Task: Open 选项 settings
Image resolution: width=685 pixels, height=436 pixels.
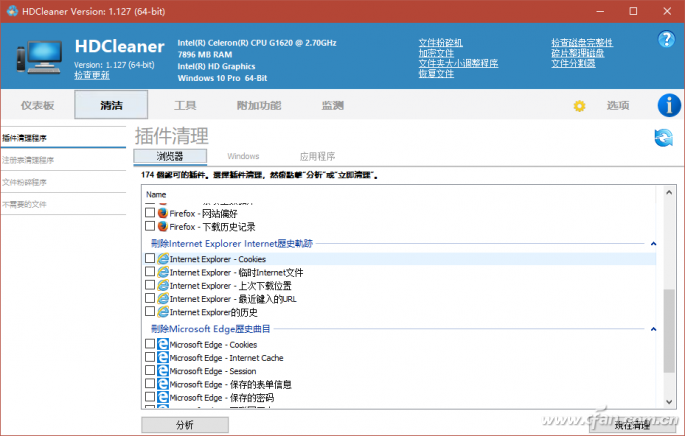Action: click(x=618, y=105)
